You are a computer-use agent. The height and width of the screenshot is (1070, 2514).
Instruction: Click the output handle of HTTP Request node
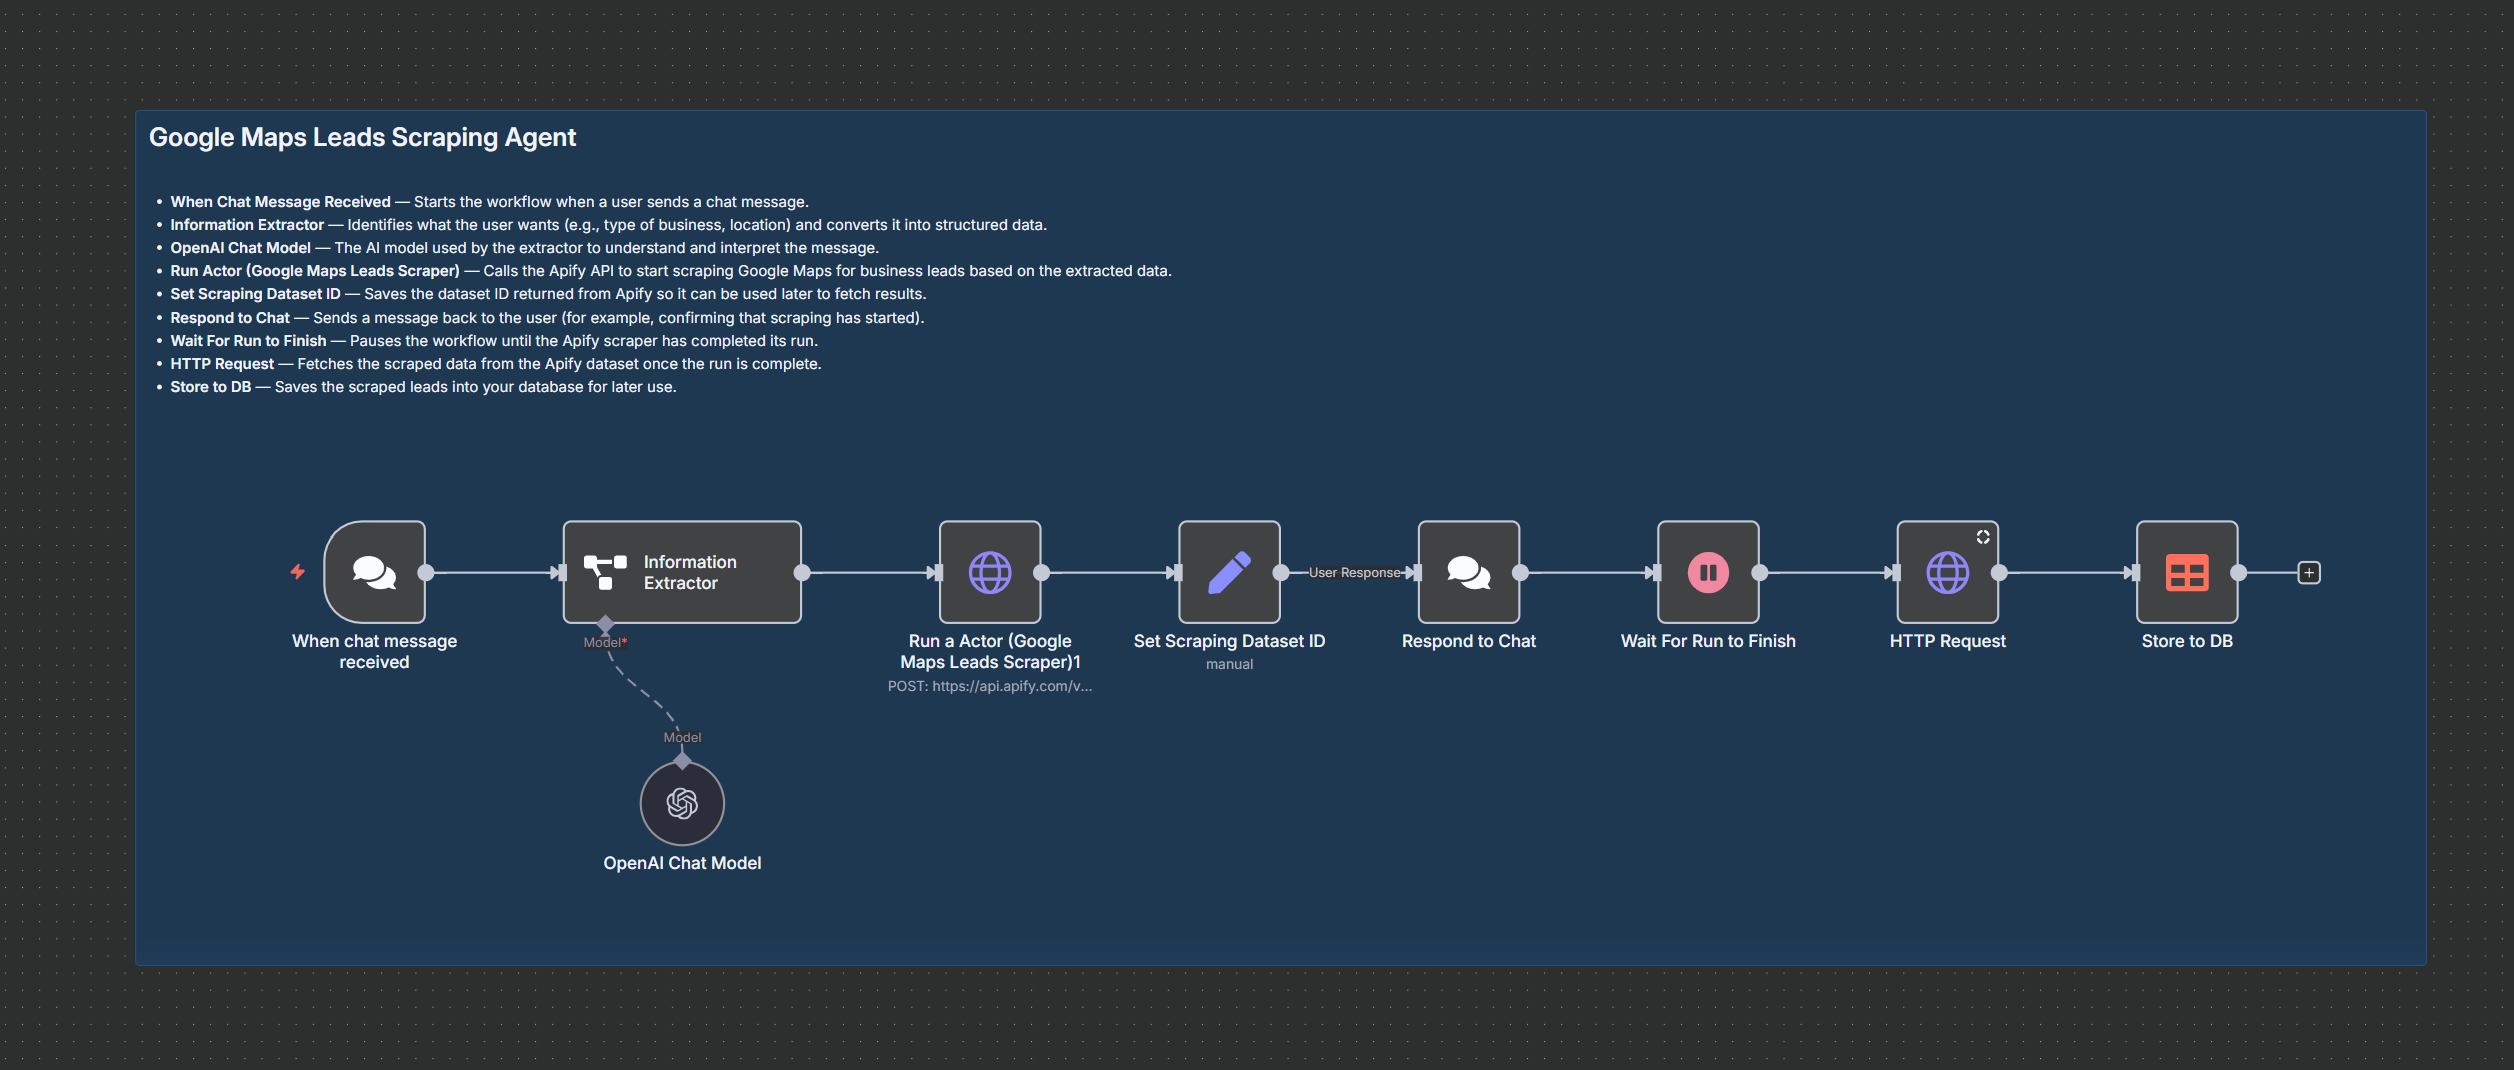click(x=1999, y=573)
